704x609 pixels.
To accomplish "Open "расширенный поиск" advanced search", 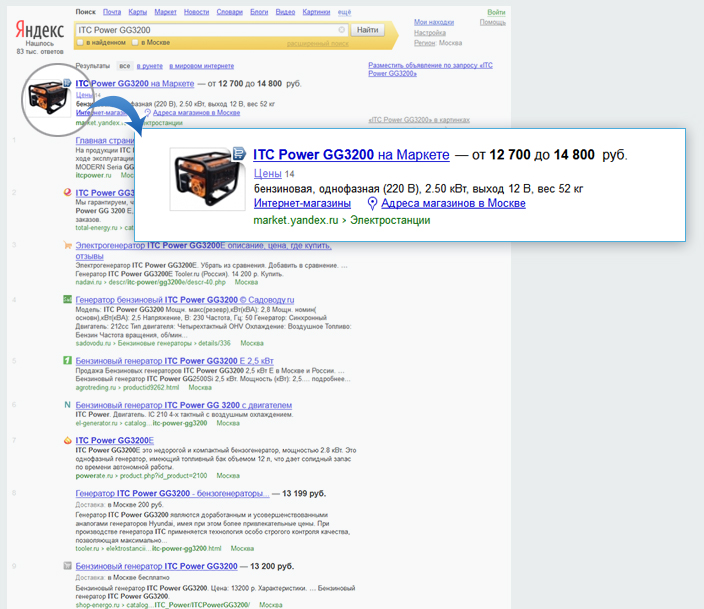I will [317, 44].
